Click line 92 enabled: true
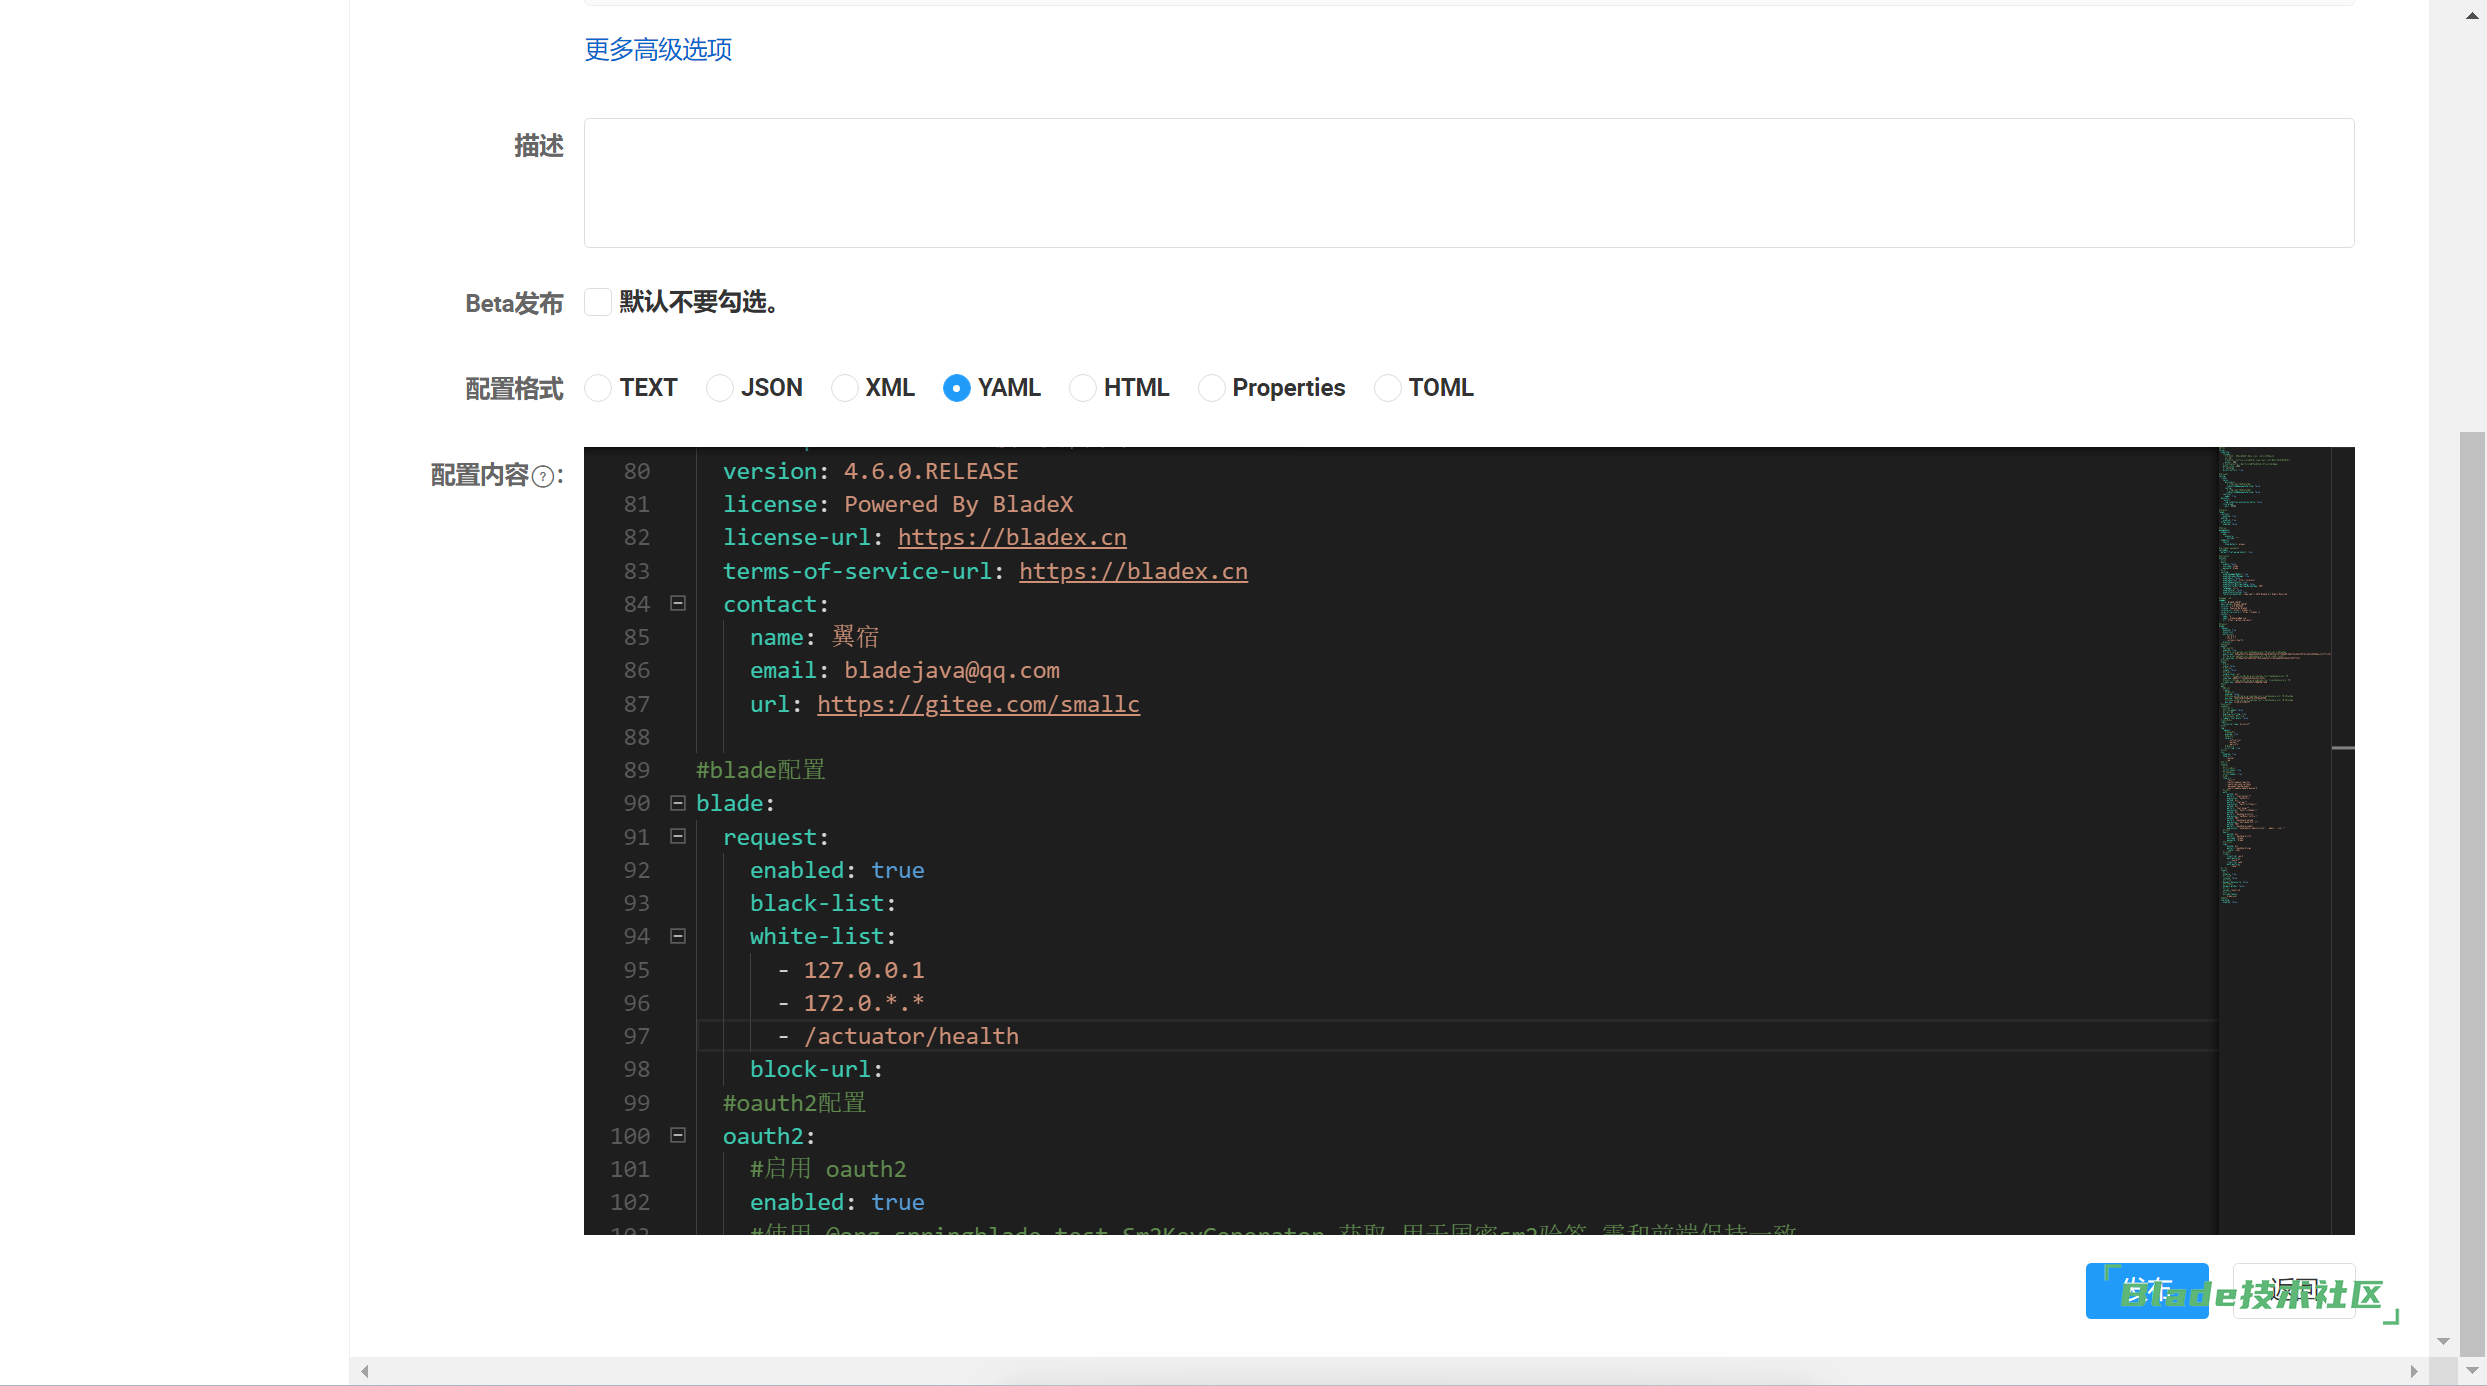The width and height of the screenshot is (2487, 1386). pos(837,870)
